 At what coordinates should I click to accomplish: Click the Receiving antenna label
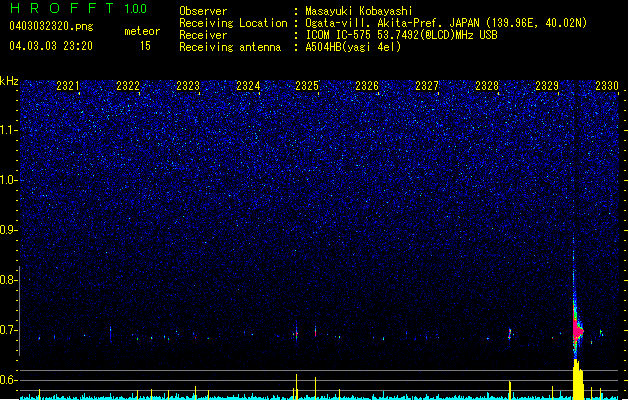230,47
